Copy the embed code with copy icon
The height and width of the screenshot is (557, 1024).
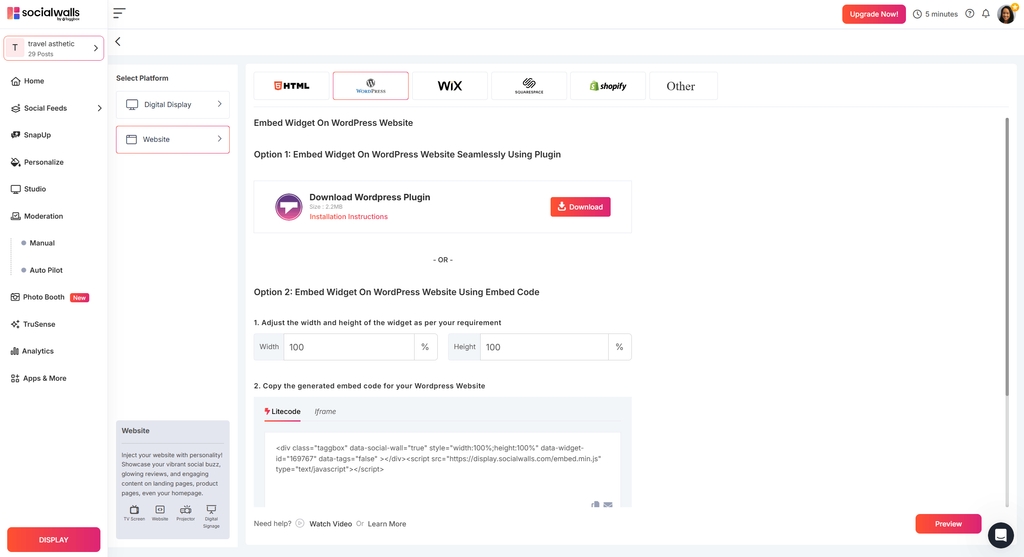point(596,504)
